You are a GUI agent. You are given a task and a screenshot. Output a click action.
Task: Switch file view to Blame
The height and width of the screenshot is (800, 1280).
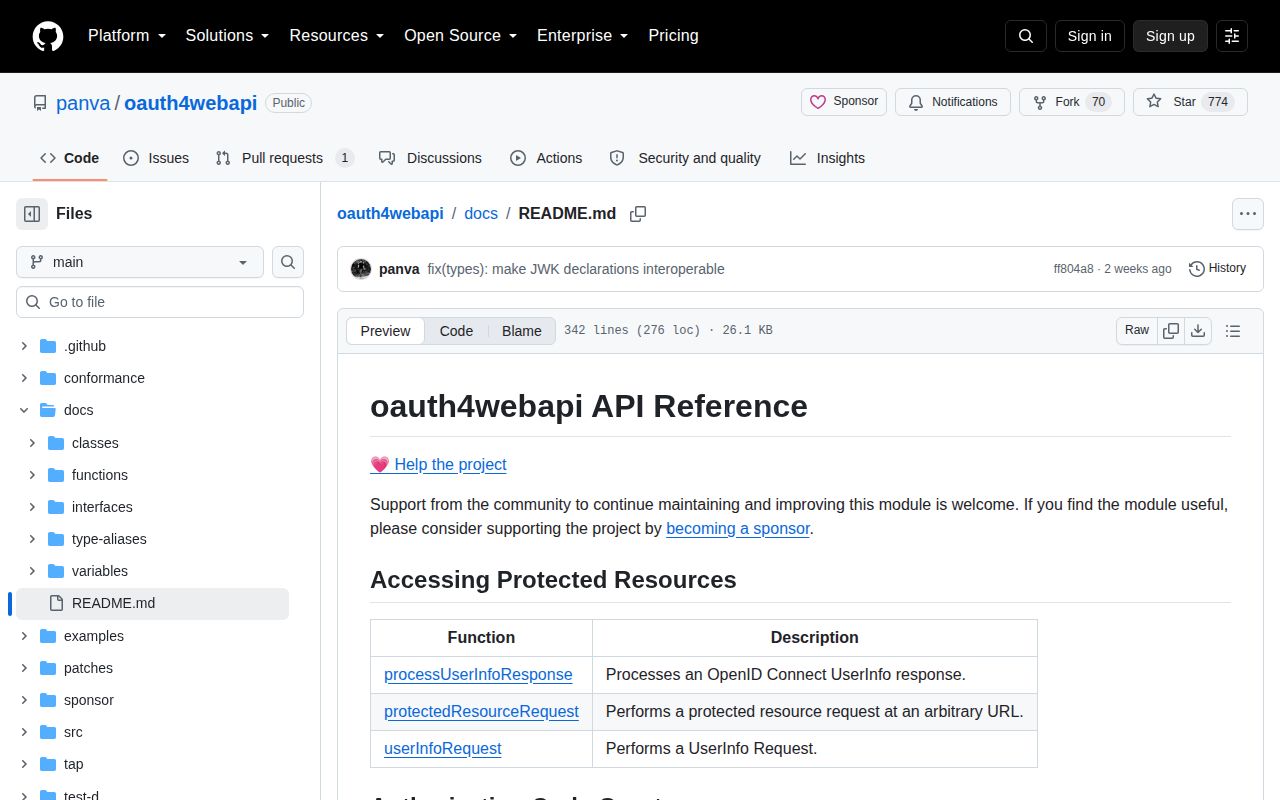(x=521, y=331)
